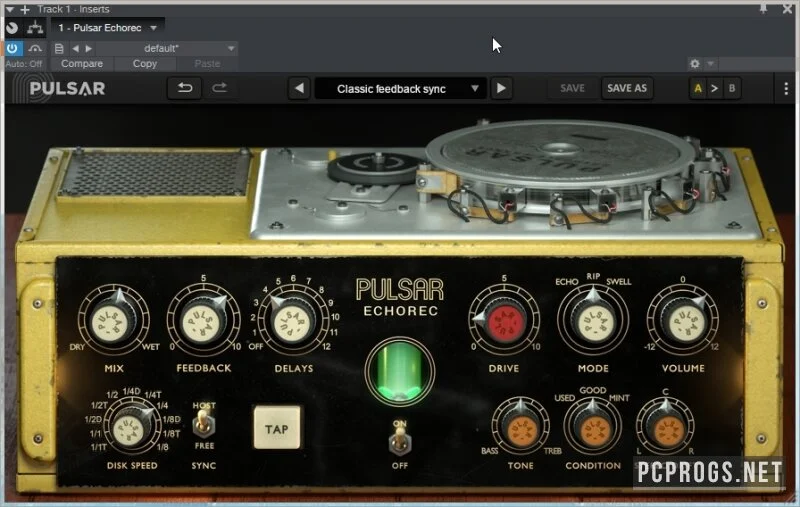This screenshot has width=800, height=507.
Task: Select the previous host preset arrow
Action: 76,48
